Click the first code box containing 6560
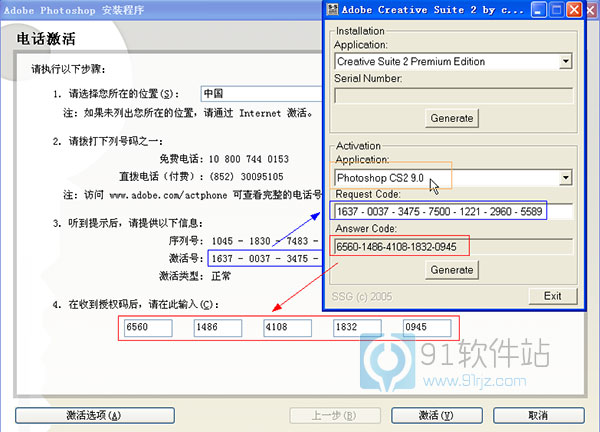The width and height of the screenshot is (600, 432). (x=149, y=328)
